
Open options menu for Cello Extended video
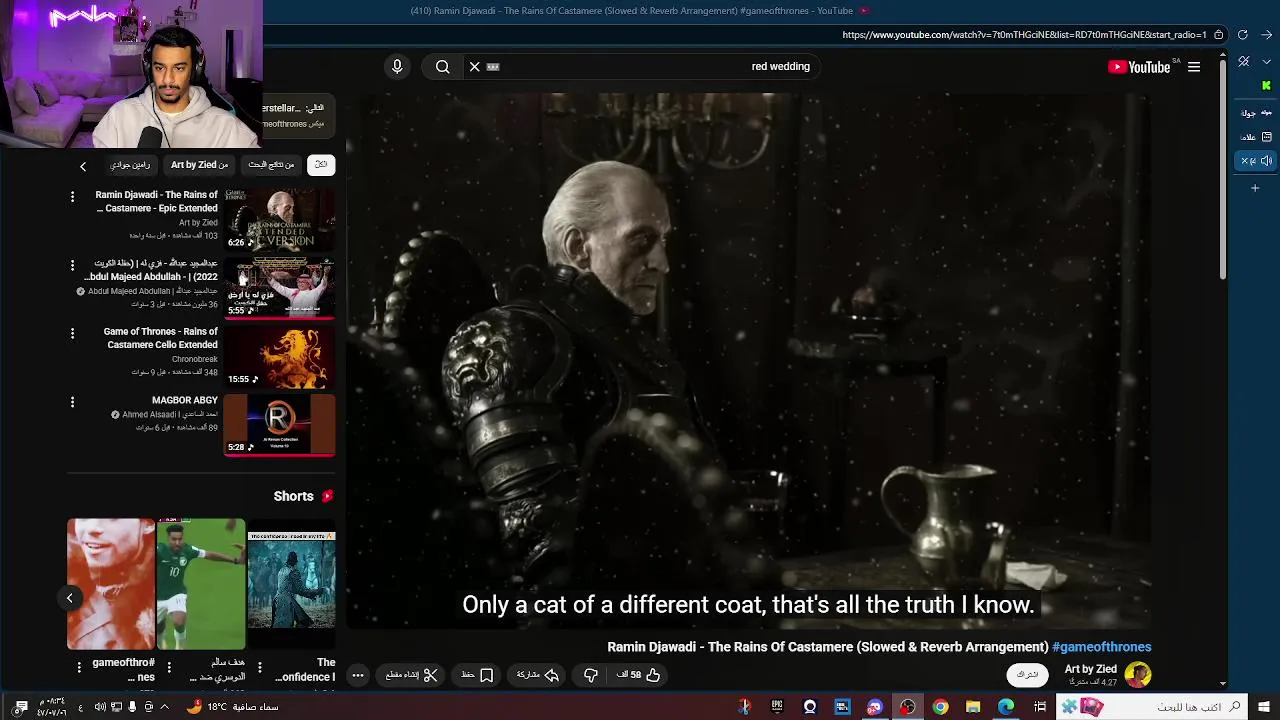coord(72,334)
